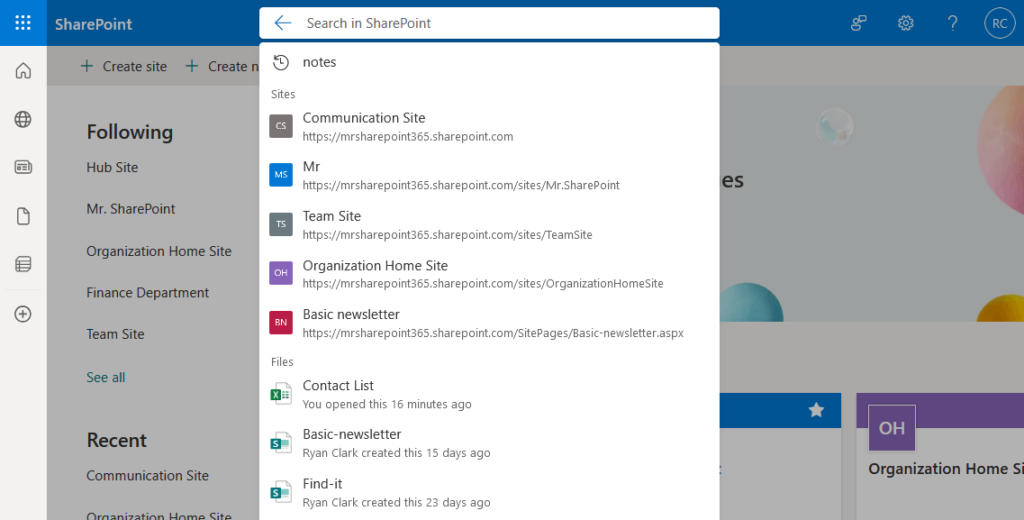This screenshot has height=520, width=1024.
Task: Open Mr. SharePoint under Following
Action: (x=131, y=209)
